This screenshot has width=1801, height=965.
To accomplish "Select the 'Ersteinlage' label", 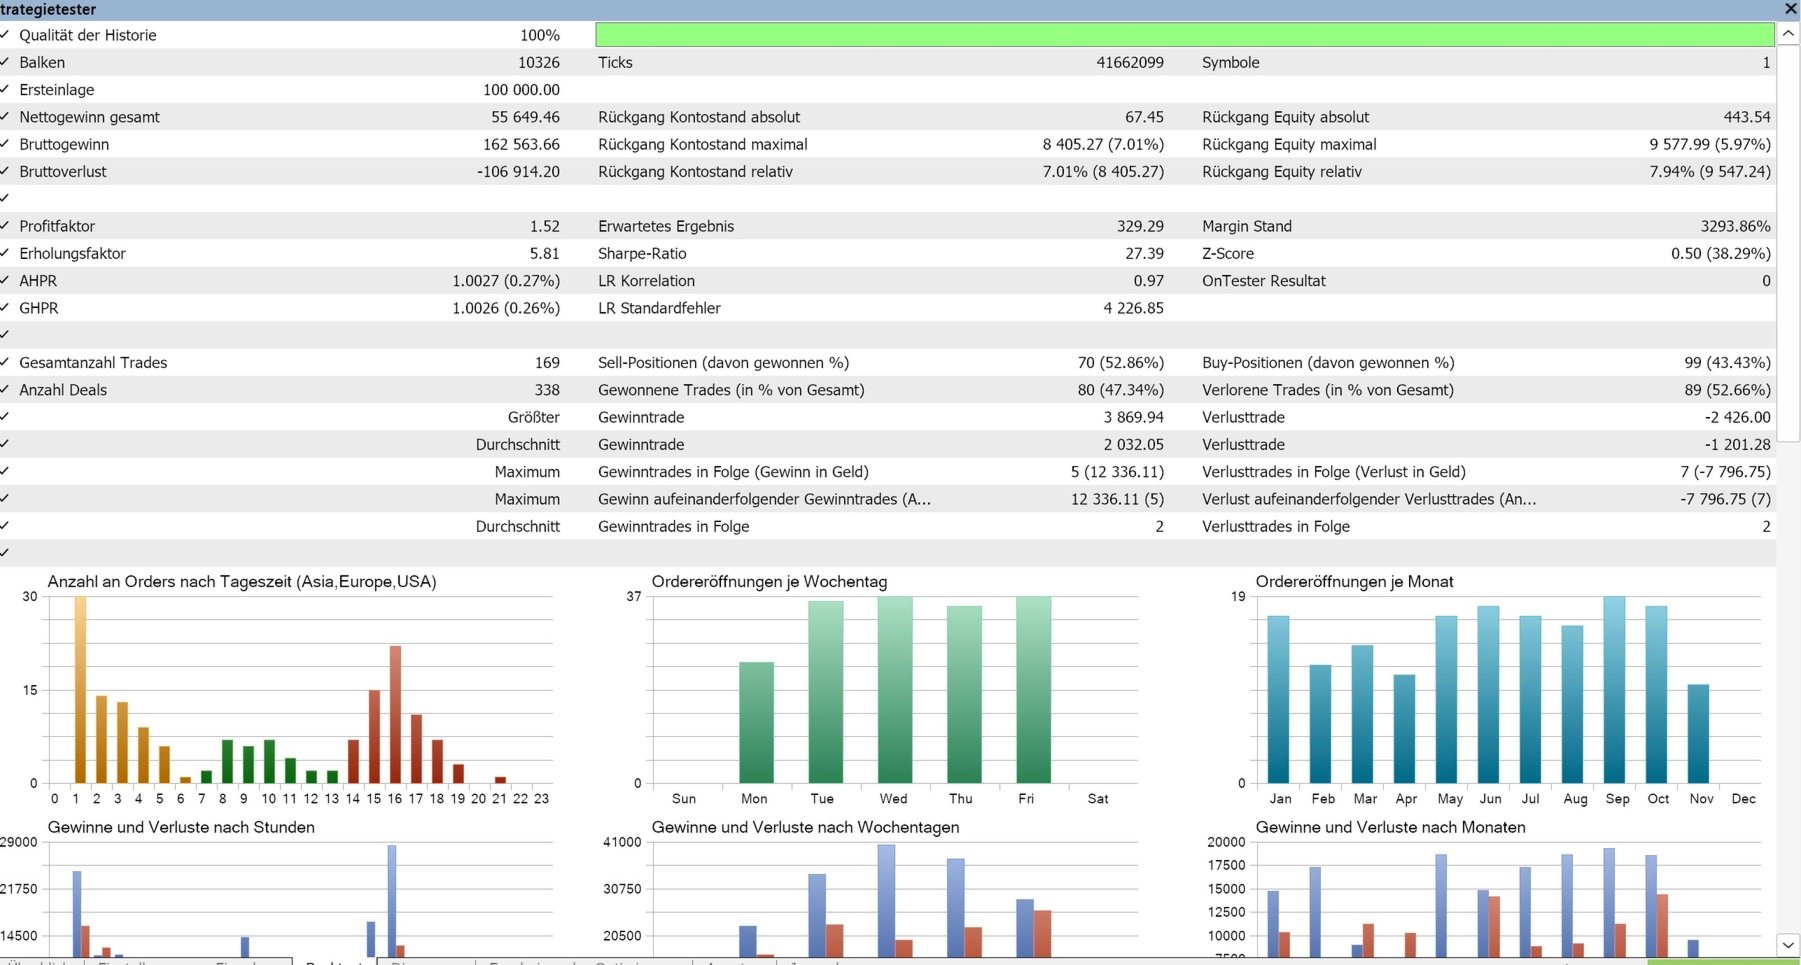I will tap(57, 90).
